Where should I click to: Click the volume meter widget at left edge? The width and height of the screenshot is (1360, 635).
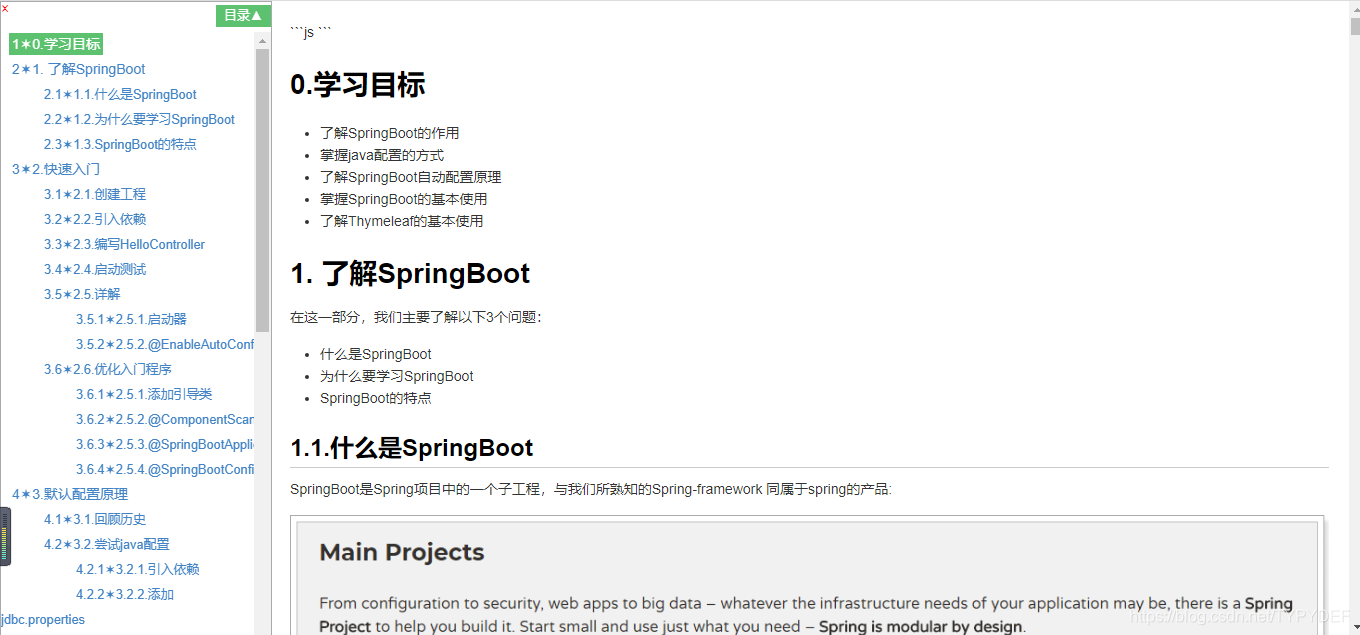5,537
